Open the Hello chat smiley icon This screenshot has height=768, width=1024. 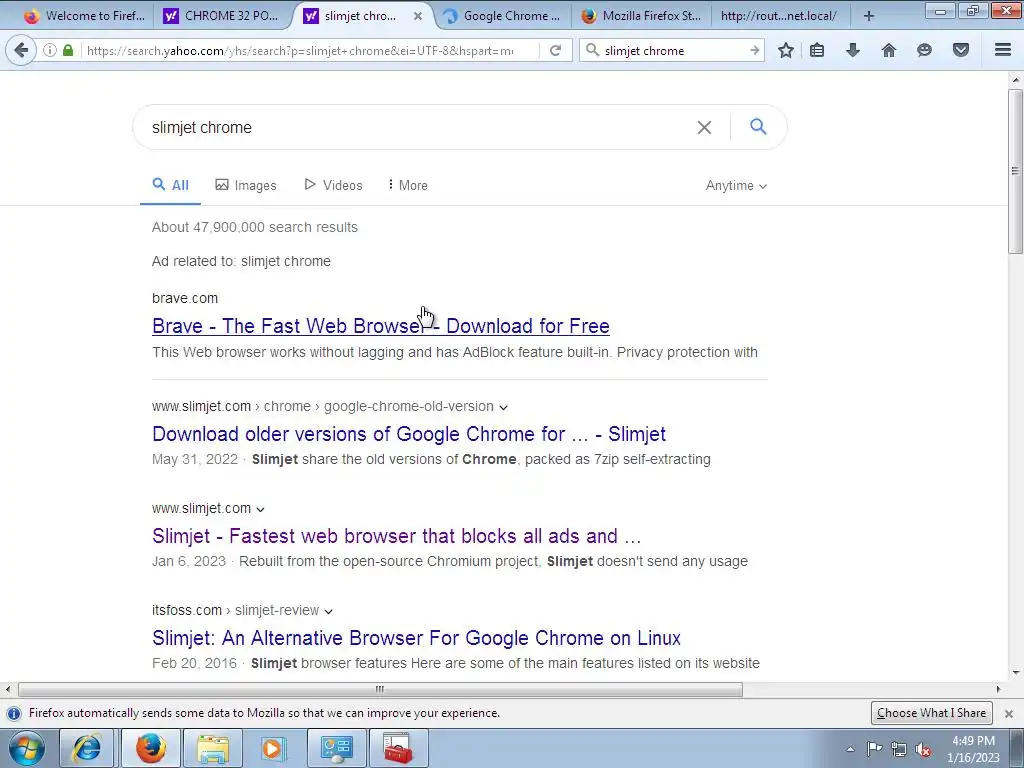[924, 50]
